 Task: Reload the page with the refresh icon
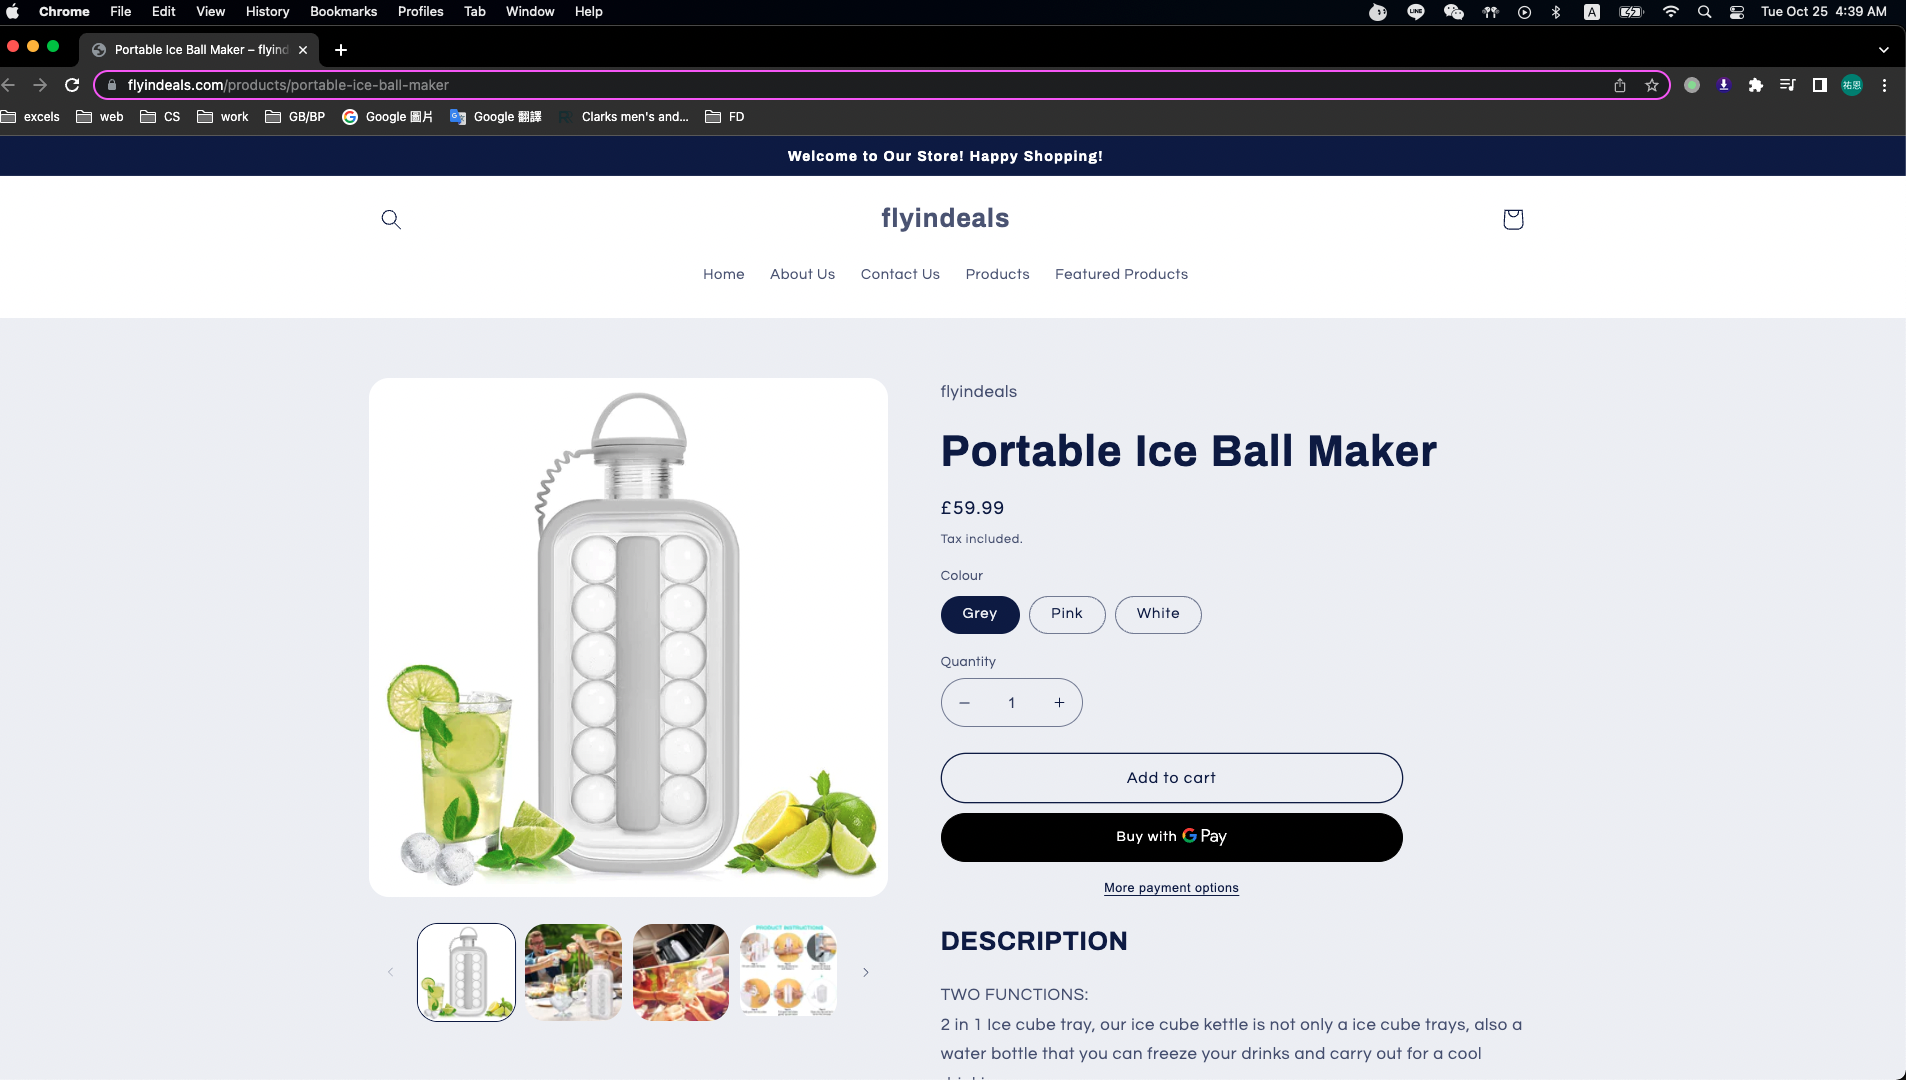(72, 85)
